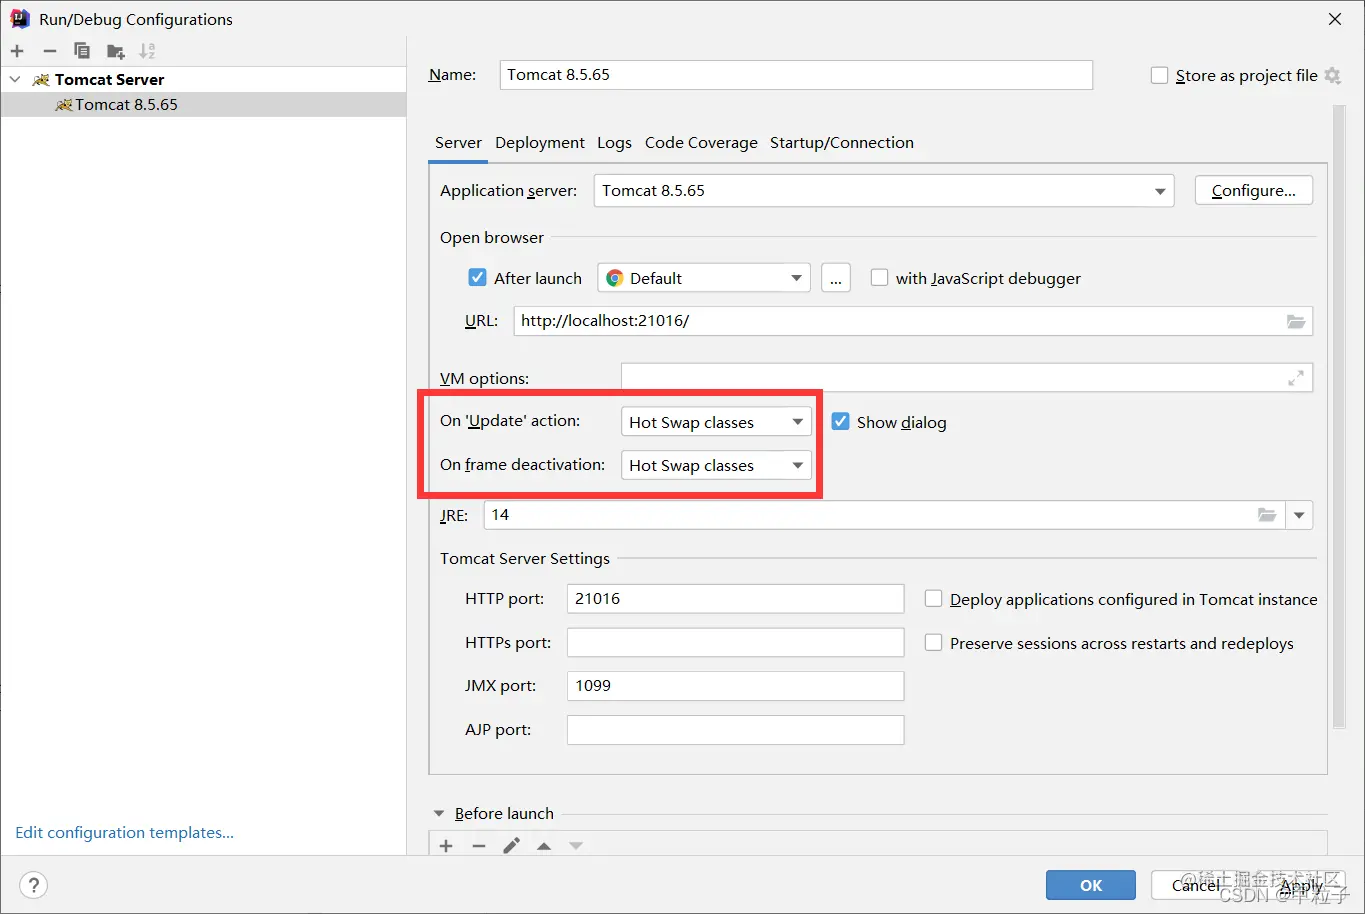1365x914 pixels.
Task: Move configuration into new folder
Action: [116, 51]
